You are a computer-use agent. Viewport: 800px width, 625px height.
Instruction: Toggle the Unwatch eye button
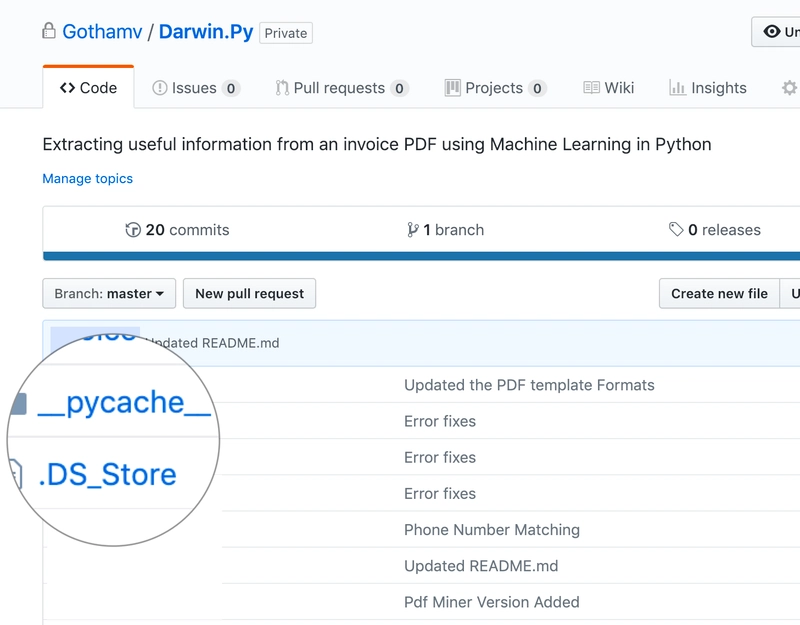776,32
